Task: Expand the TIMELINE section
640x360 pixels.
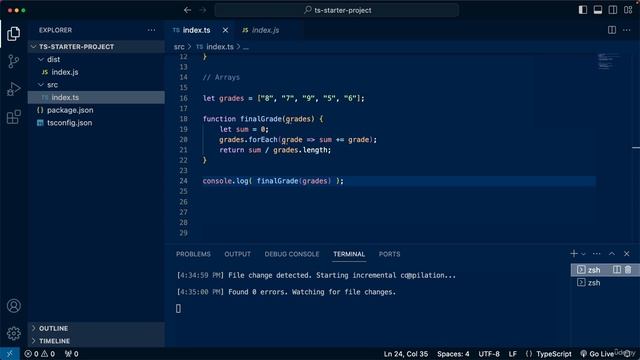Action: point(96,341)
